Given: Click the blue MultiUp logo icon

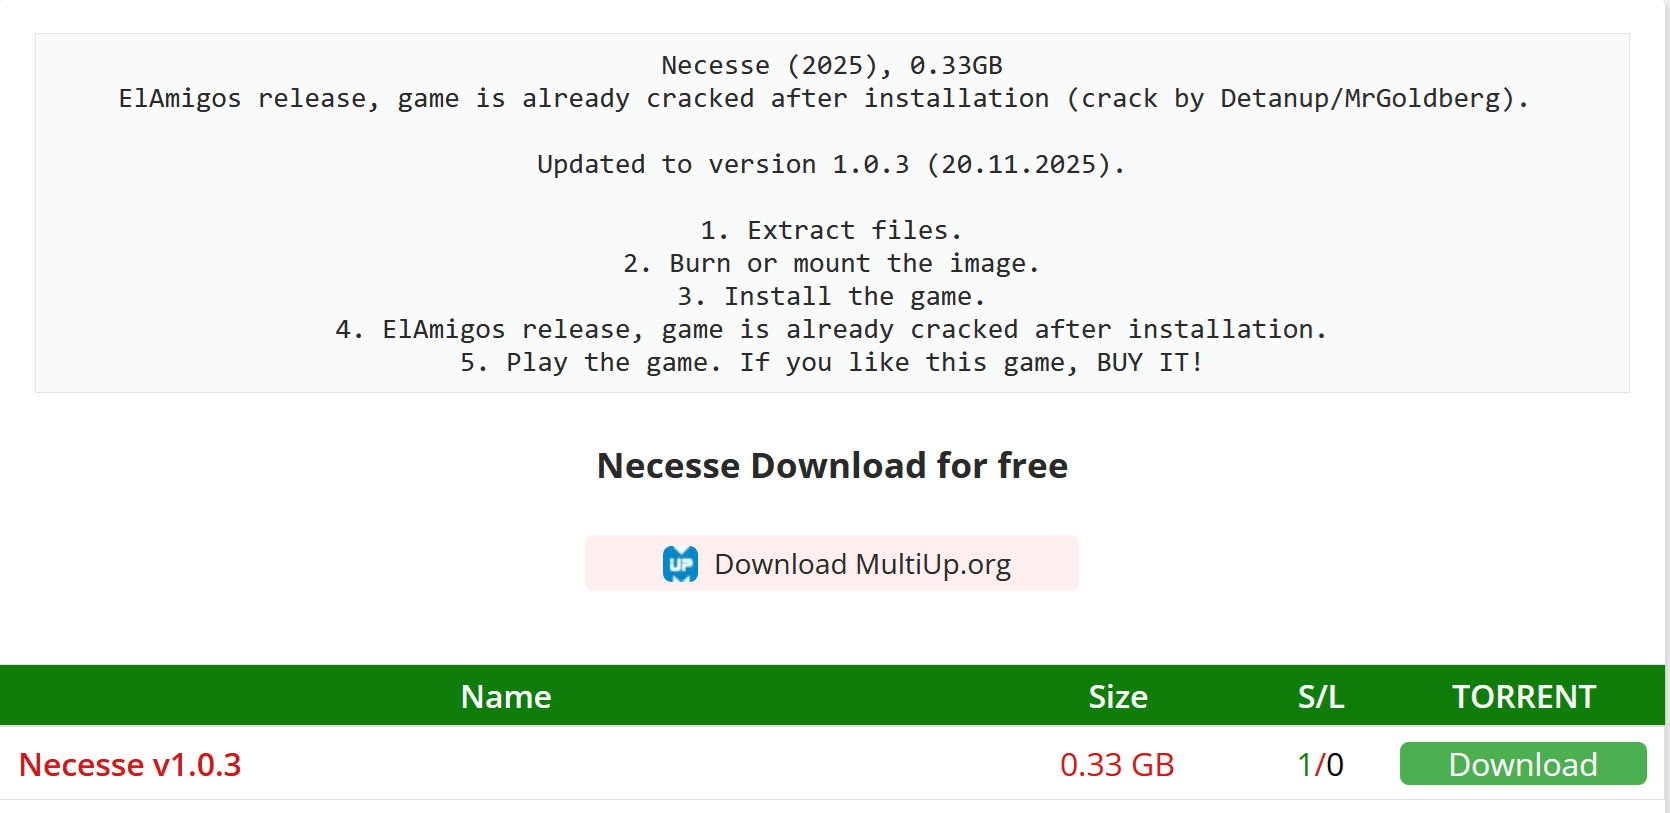Looking at the screenshot, I should click(680, 564).
